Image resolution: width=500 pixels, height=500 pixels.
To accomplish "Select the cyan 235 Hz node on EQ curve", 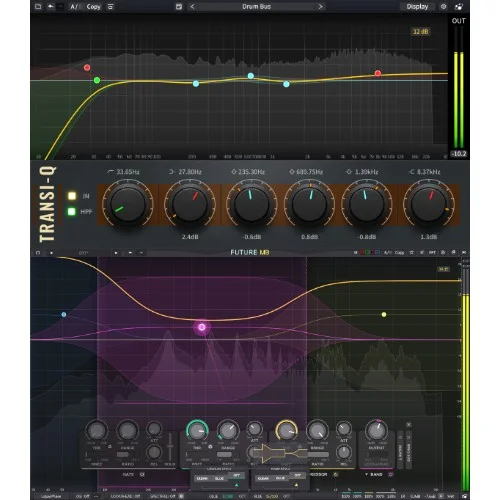I will pos(196,83).
